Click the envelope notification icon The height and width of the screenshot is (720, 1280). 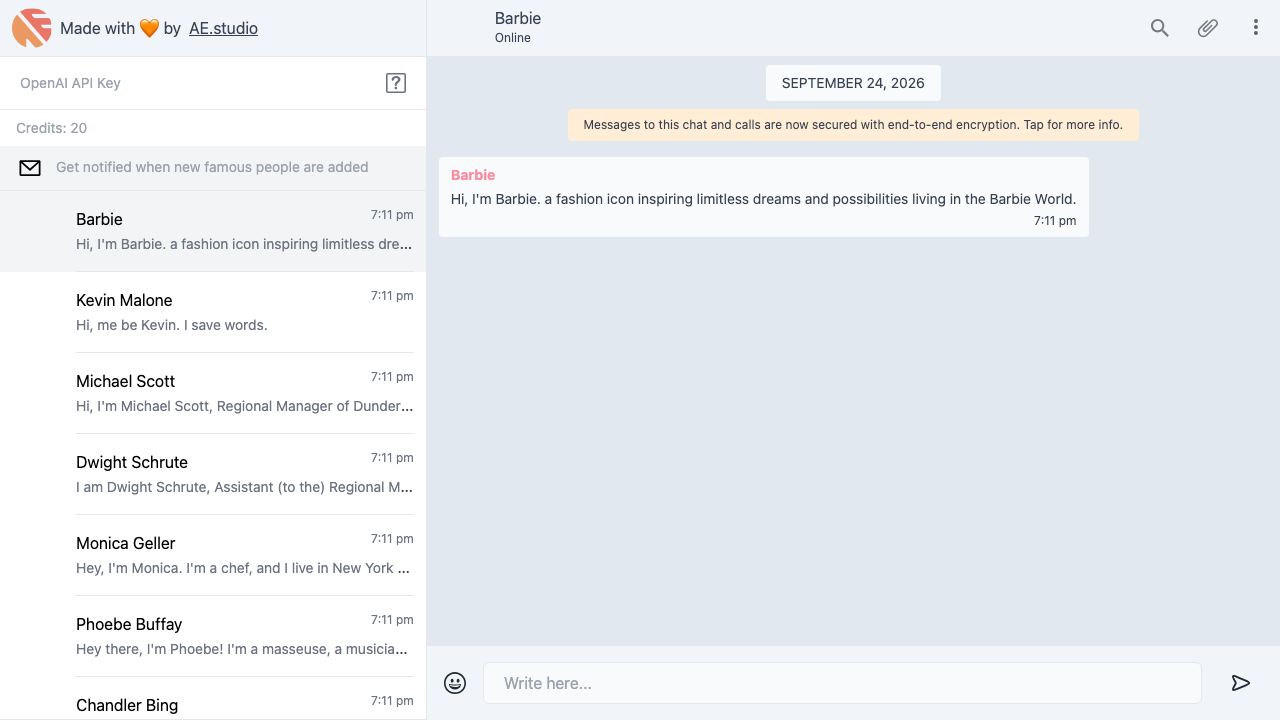(30, 168)
